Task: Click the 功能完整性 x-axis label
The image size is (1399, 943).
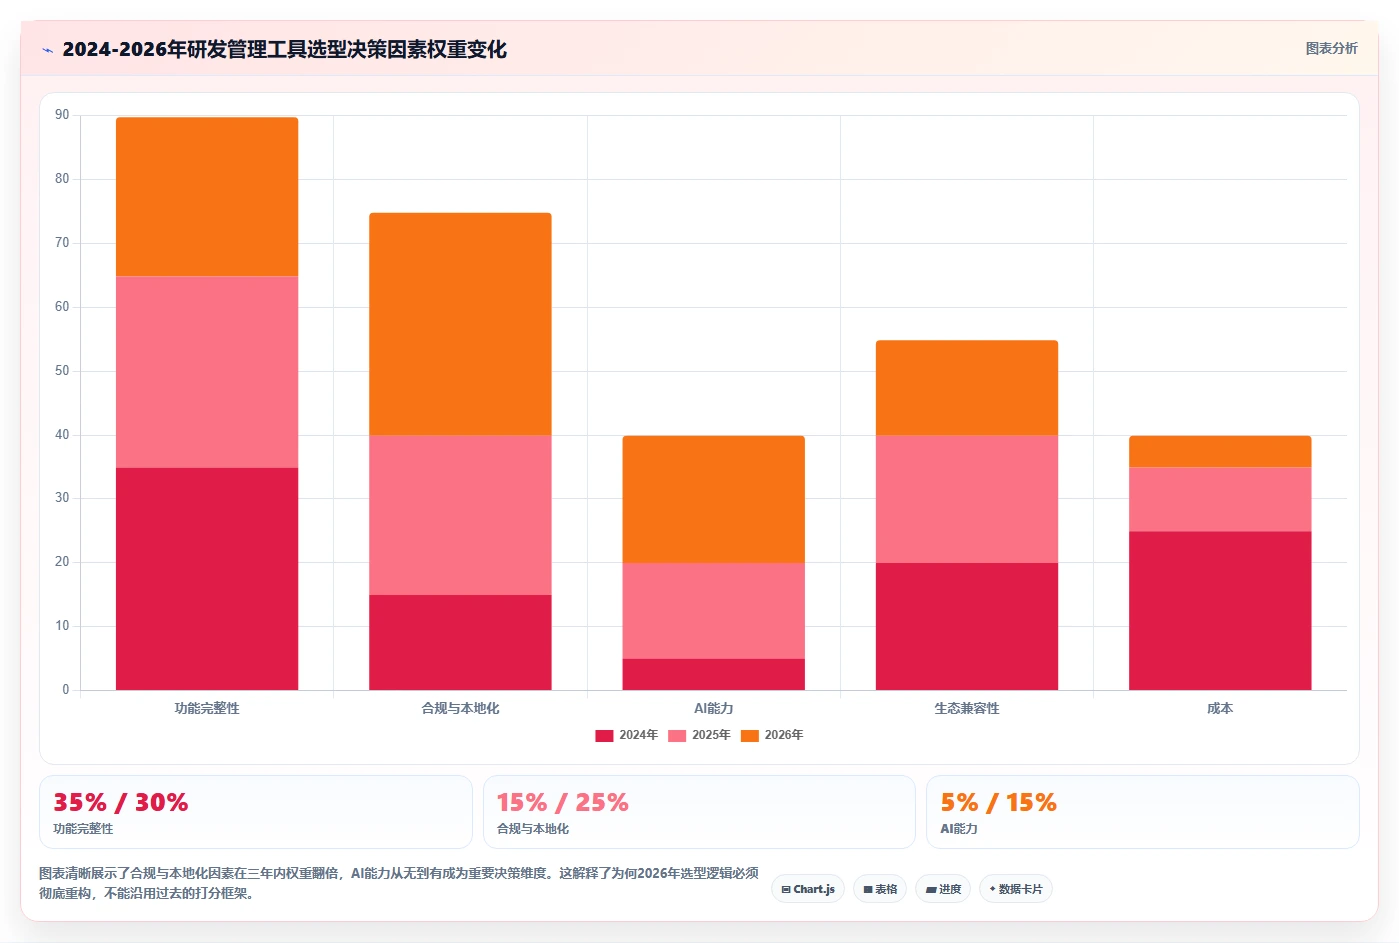Action: 207,708
